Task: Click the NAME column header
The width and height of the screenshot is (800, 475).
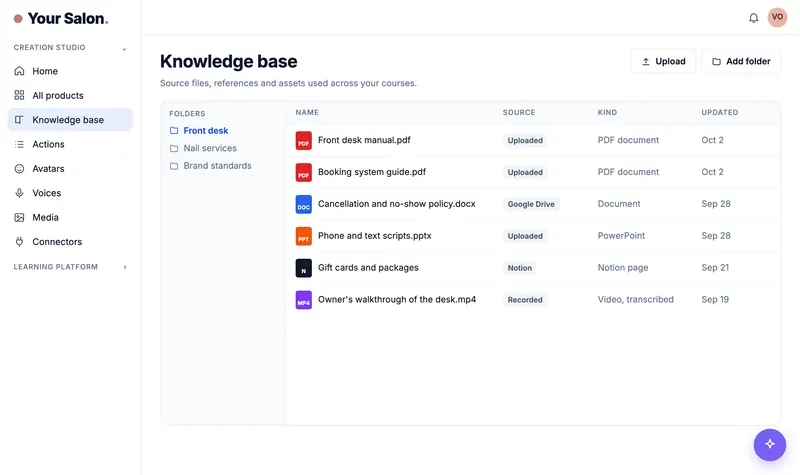Action: coord(307,112)
